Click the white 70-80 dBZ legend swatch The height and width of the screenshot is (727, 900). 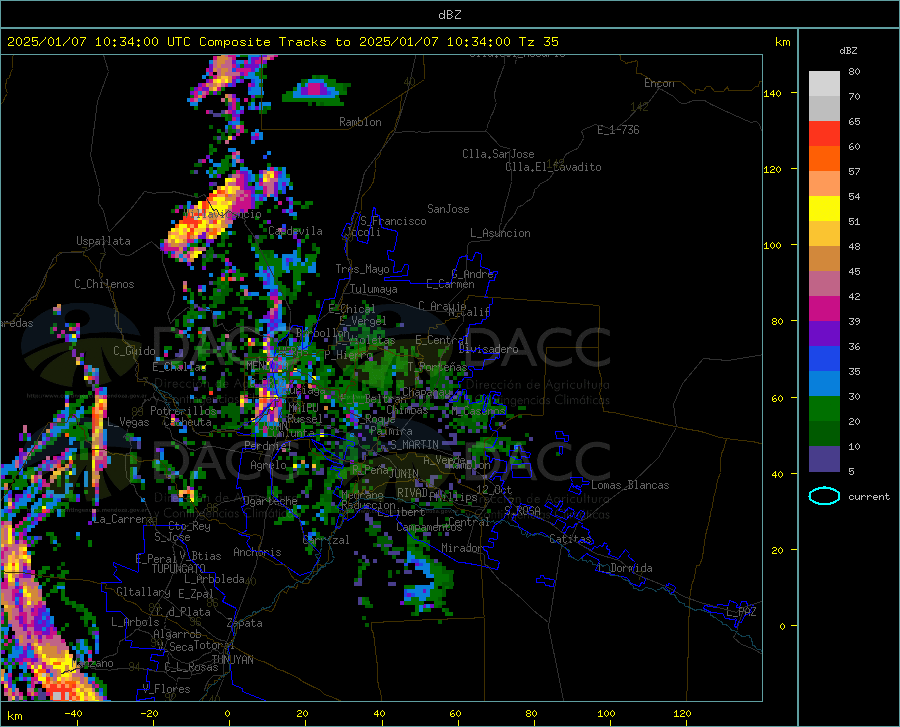pyautogui.click(x=824, y=84)
